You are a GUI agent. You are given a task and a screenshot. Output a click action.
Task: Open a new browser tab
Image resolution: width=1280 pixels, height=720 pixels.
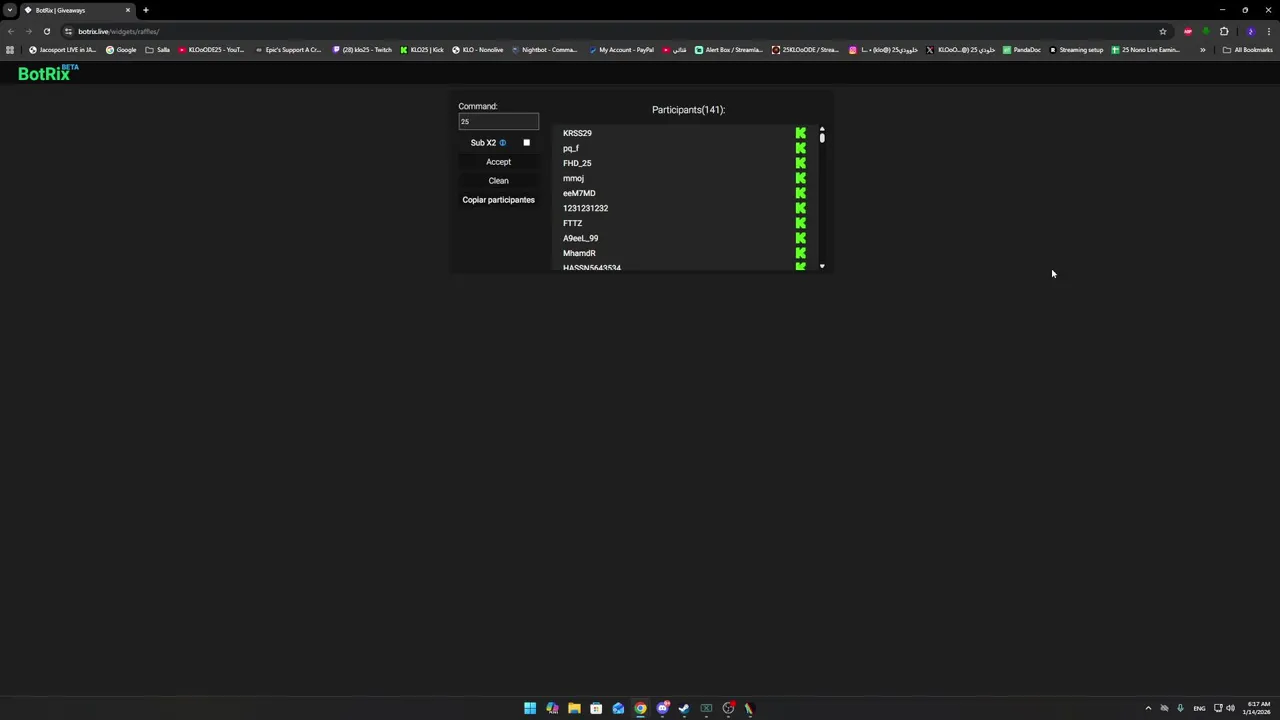click(x=145, y=10)
